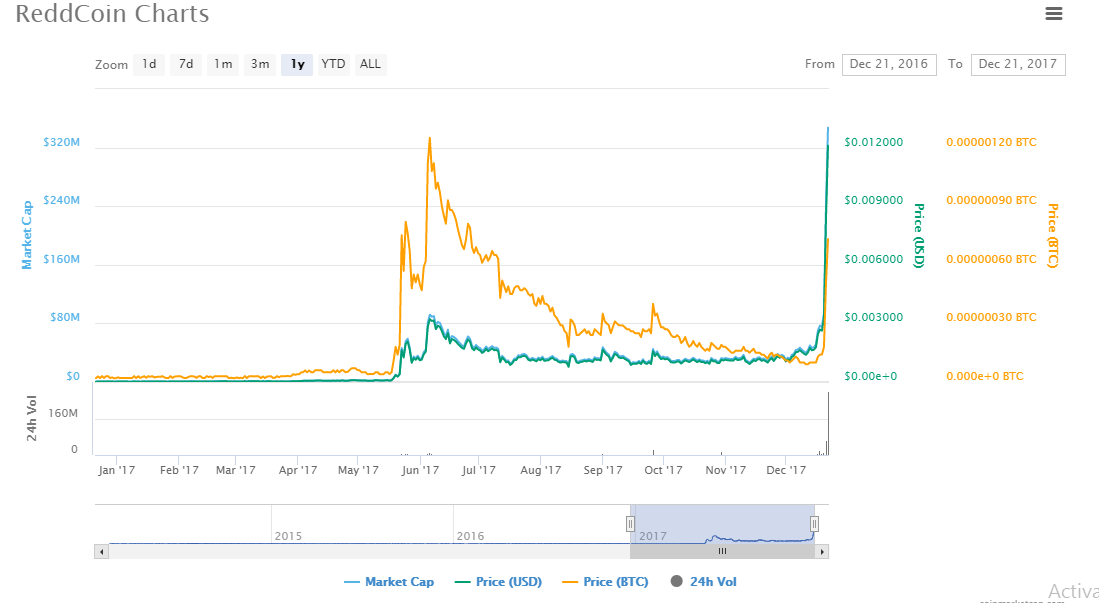This screenshot has height=603, width=1099.
Task: Click the From date field
Action: click(x=888, y=64)
